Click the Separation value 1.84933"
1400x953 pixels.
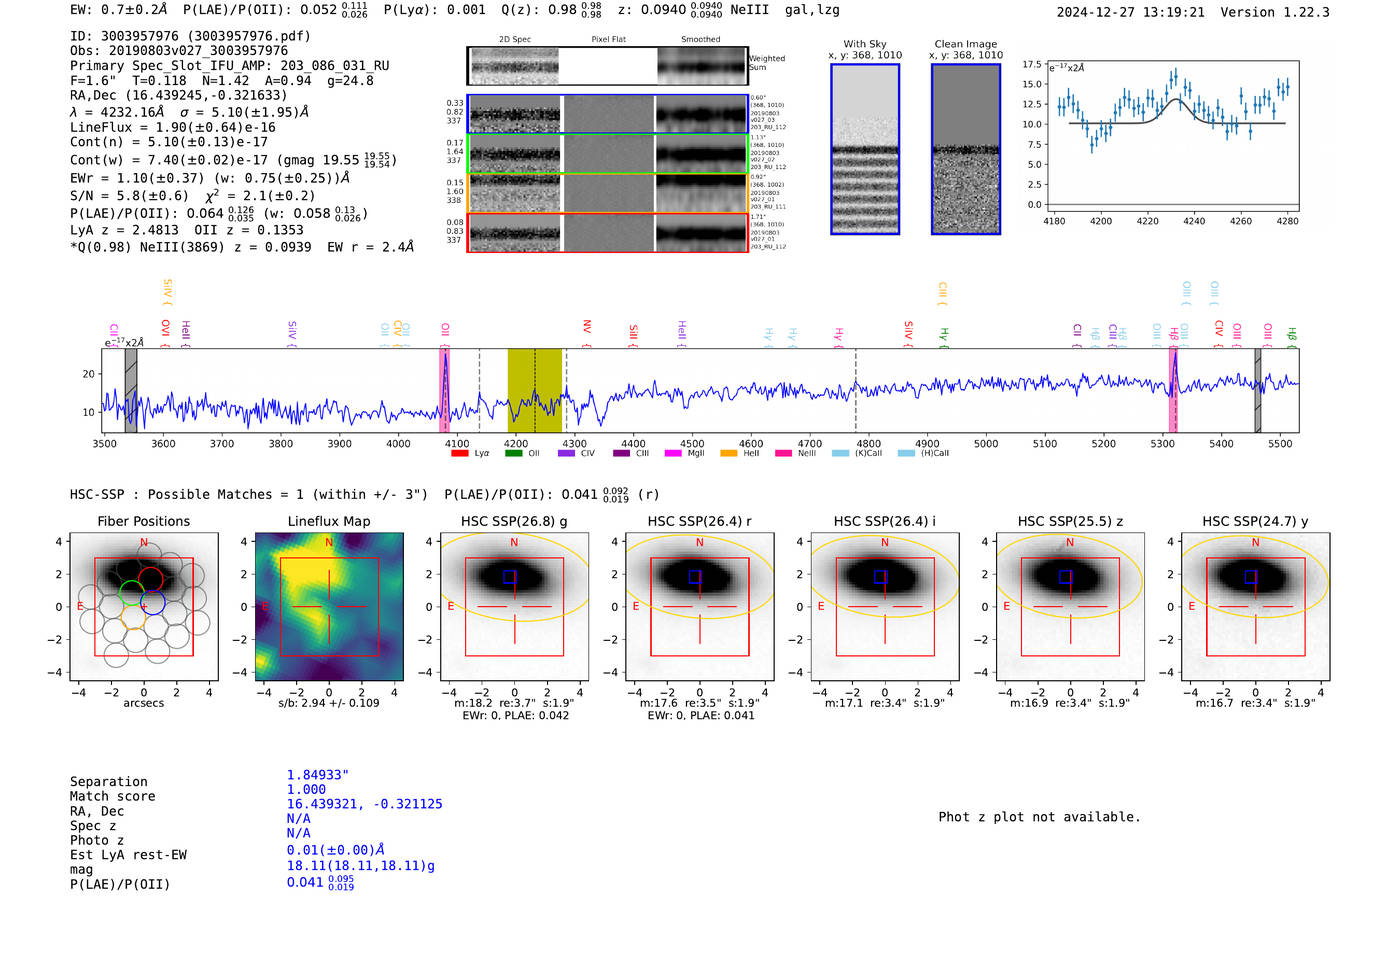[318, 775]
